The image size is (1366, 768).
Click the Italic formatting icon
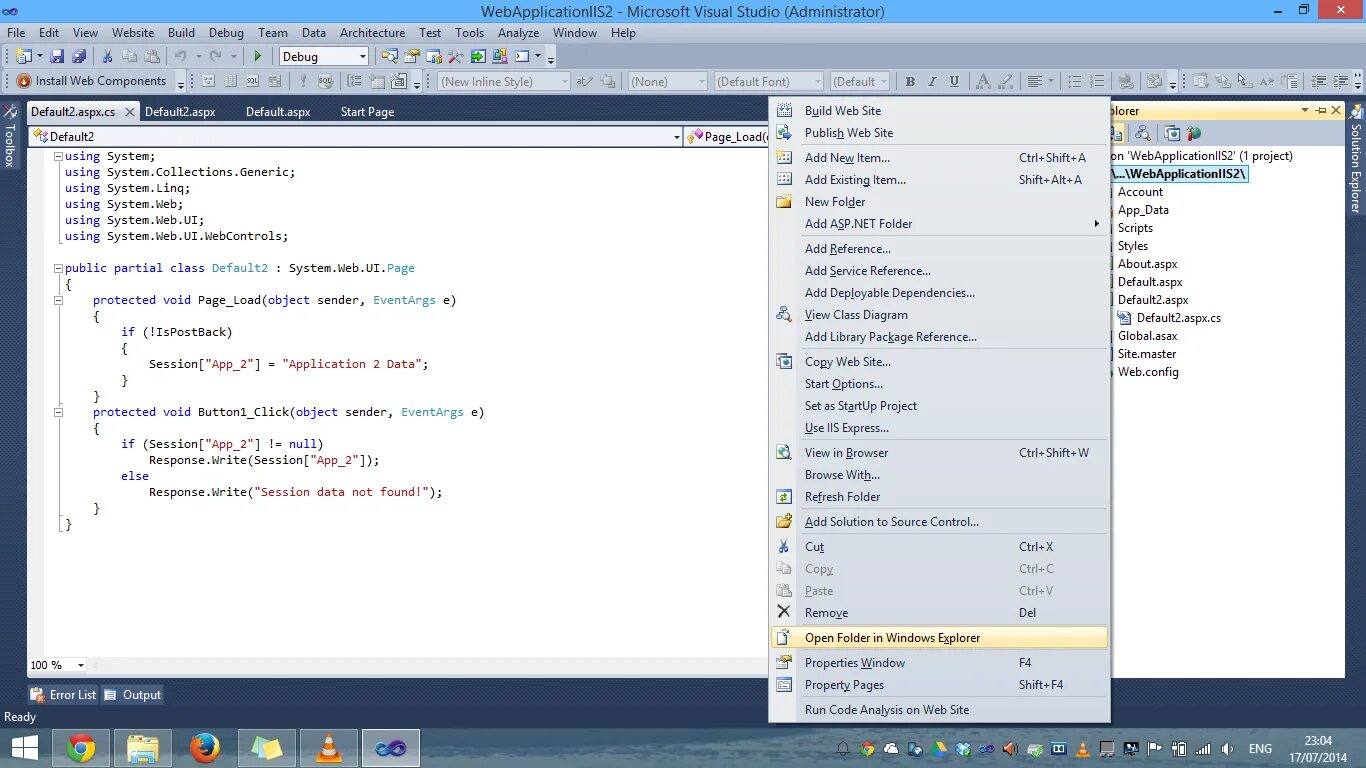click(x=932, y=82)
